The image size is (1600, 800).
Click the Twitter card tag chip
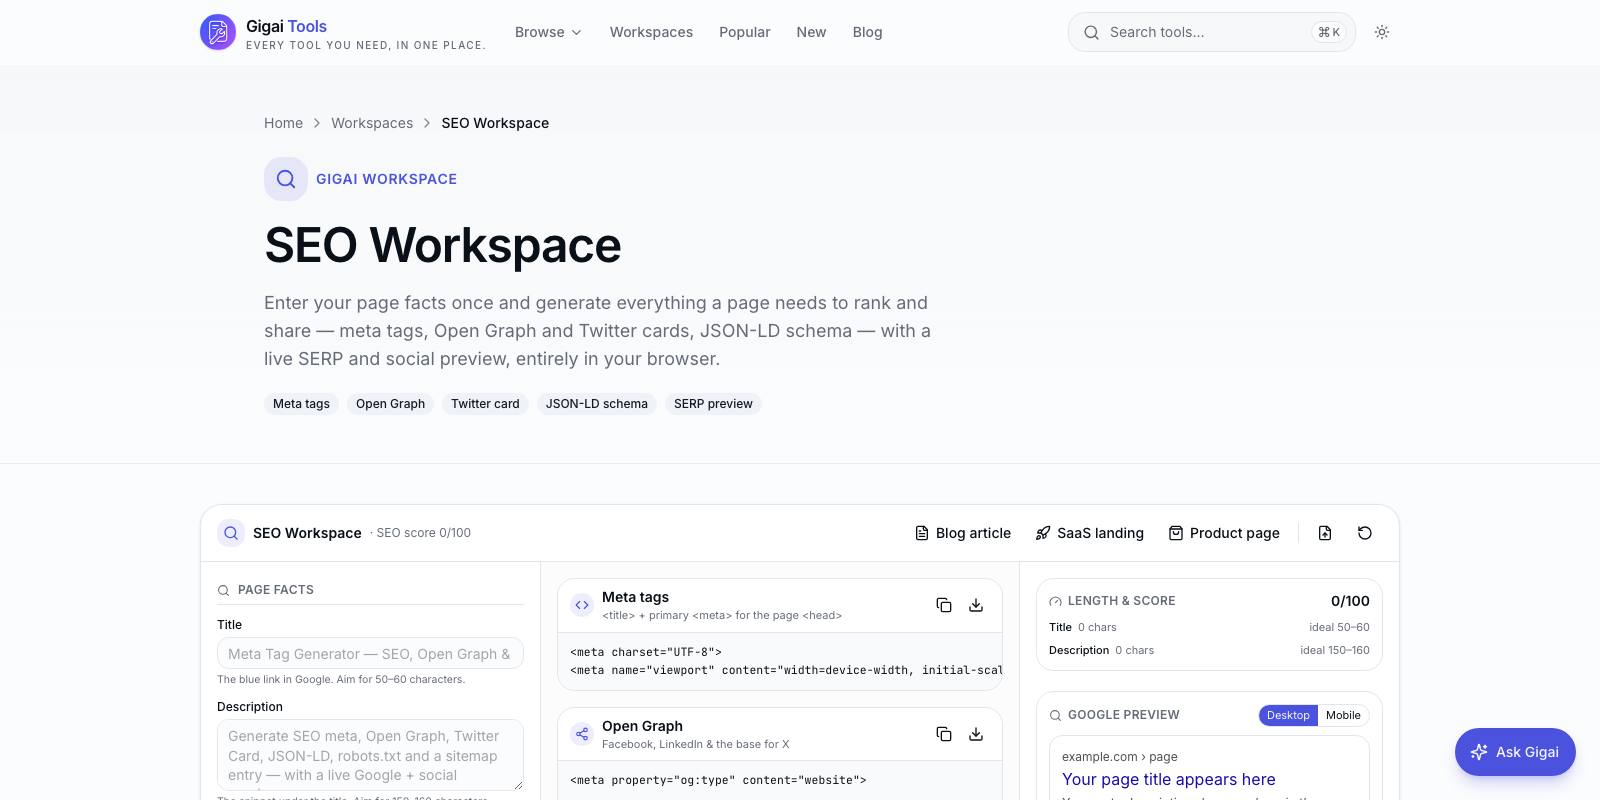tap(485, 404)
